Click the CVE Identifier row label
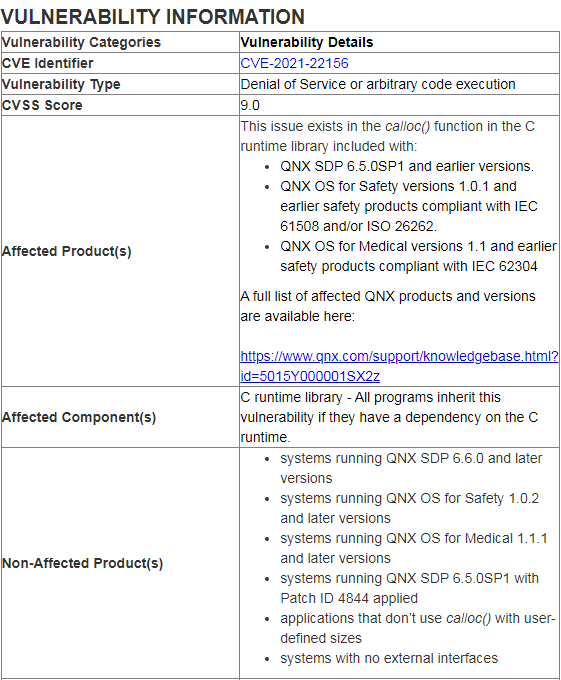The image size is (561, 680). [x=47, y=63]
